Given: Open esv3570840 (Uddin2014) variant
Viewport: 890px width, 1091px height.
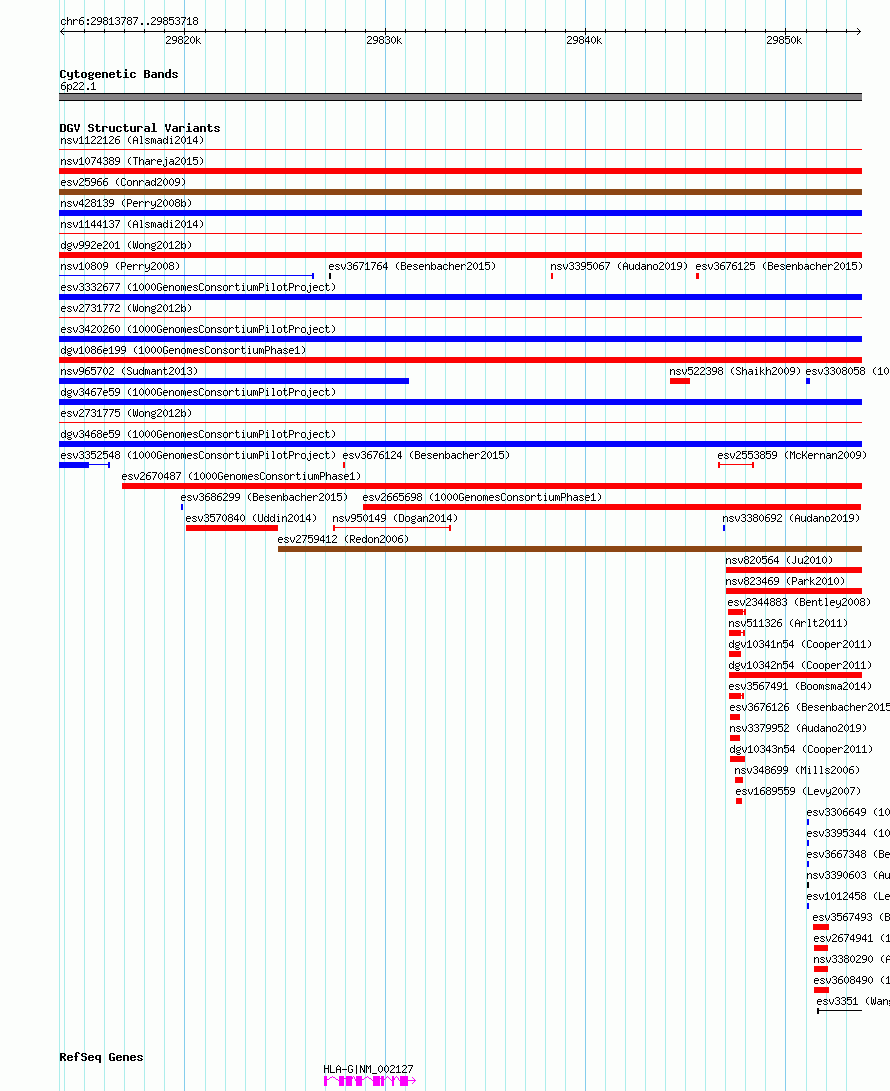Looking at the screenshot, I should [251, 518].
